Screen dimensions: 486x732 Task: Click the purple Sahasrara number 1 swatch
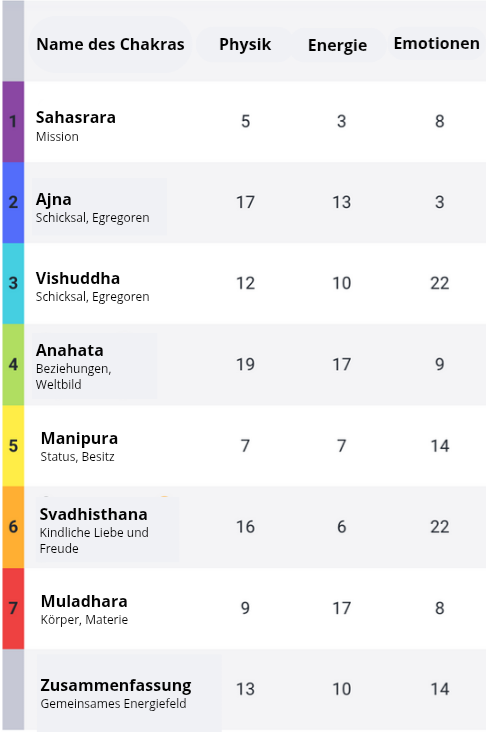pos(13,121)
